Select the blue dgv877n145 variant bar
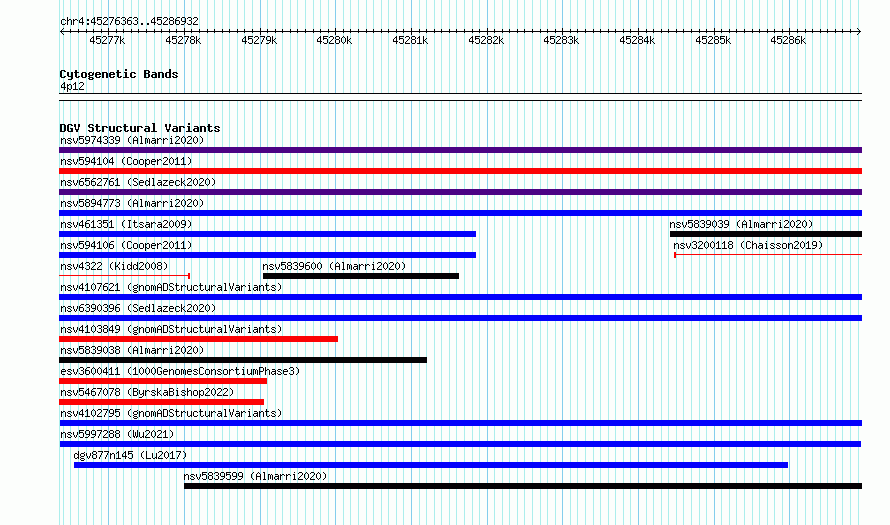Screen dimensions: 890x525 click(x=431, y=465)
